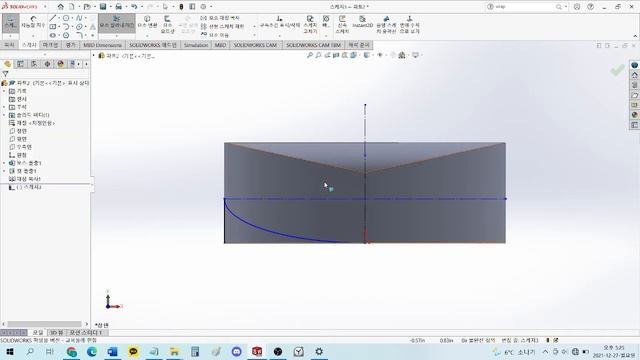Click the Undo icon
The height and width of the screenshot is (360, 640).
pyautogui.click(x=134, y=7)
